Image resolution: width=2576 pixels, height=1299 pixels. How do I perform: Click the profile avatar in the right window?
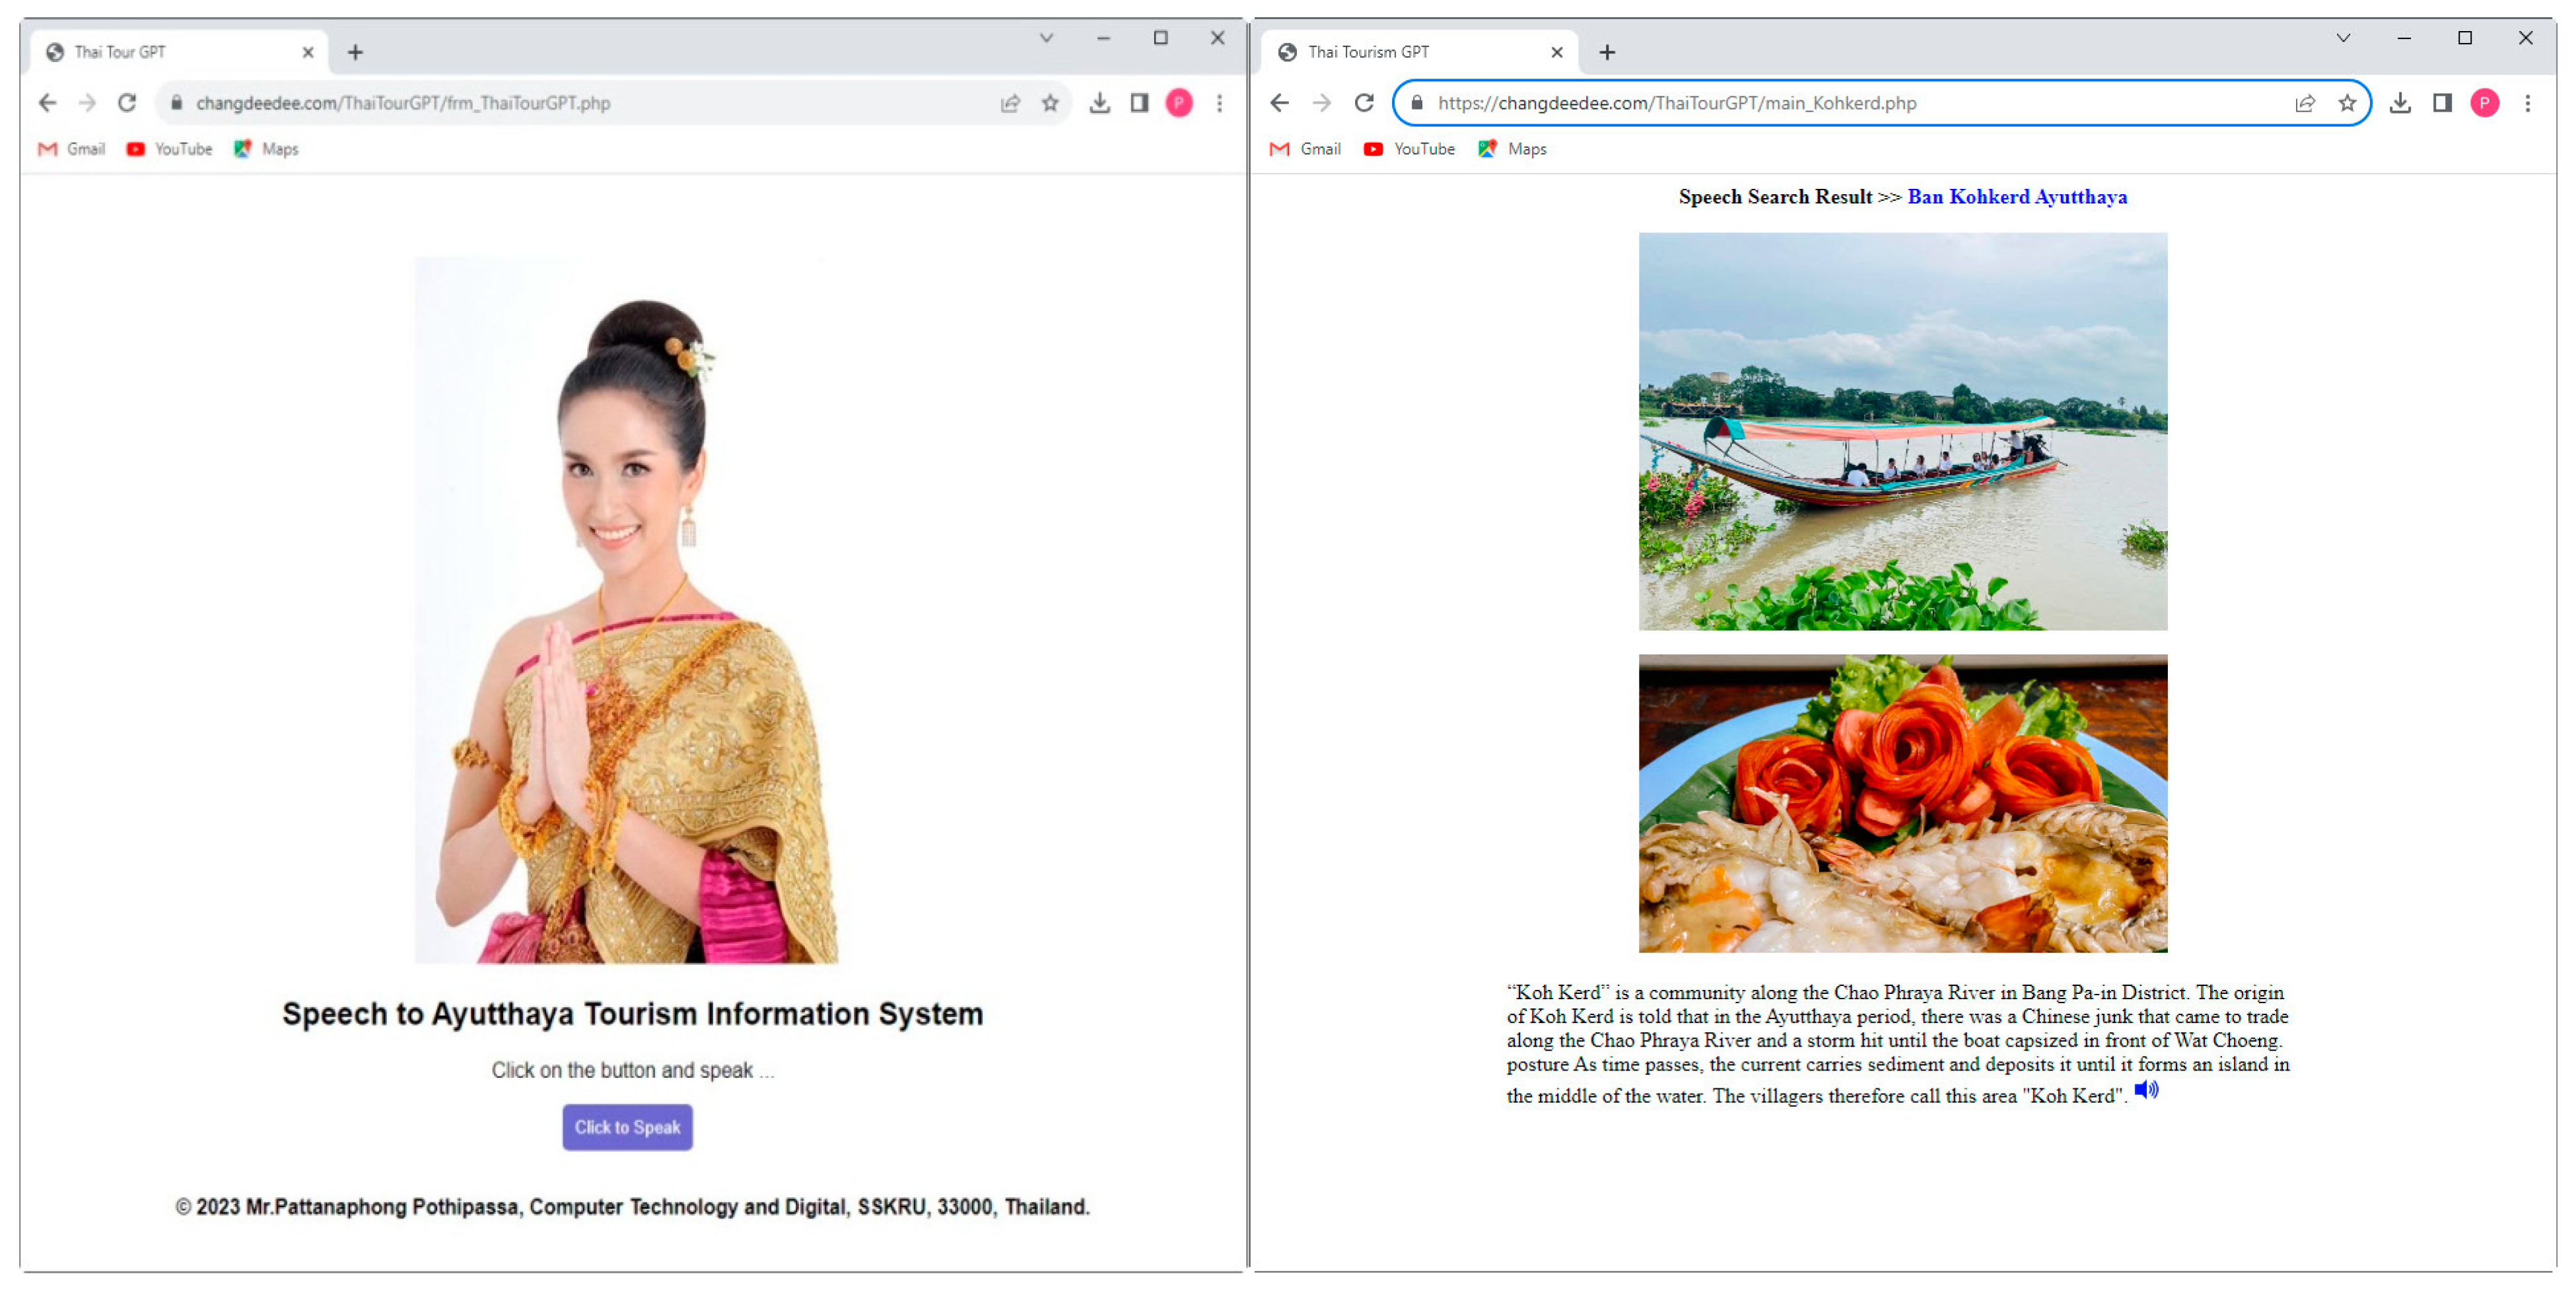[2484, 103]
